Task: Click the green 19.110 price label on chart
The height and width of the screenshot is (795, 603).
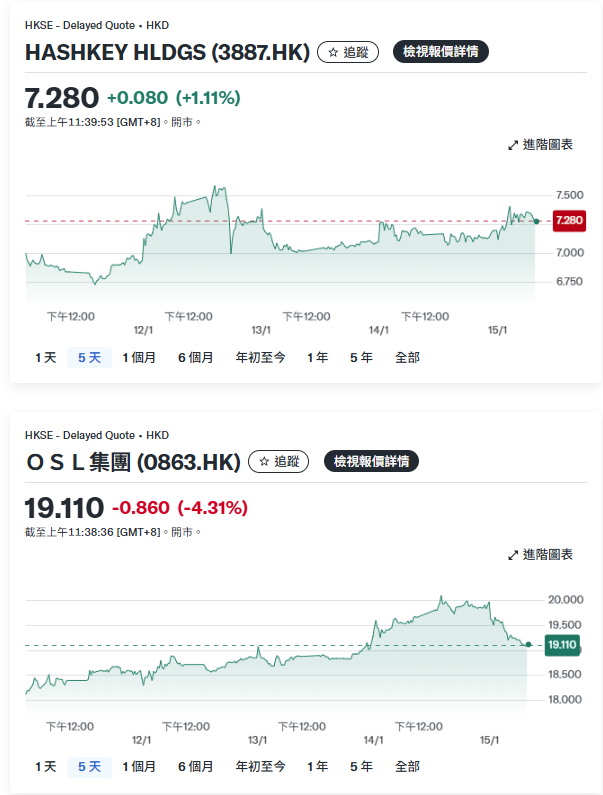Action: (x=562, y=645)
